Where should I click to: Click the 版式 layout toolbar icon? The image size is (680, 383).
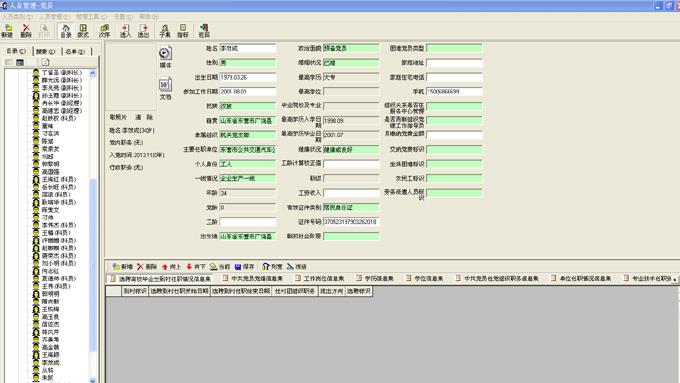click(x=83, y=31)
